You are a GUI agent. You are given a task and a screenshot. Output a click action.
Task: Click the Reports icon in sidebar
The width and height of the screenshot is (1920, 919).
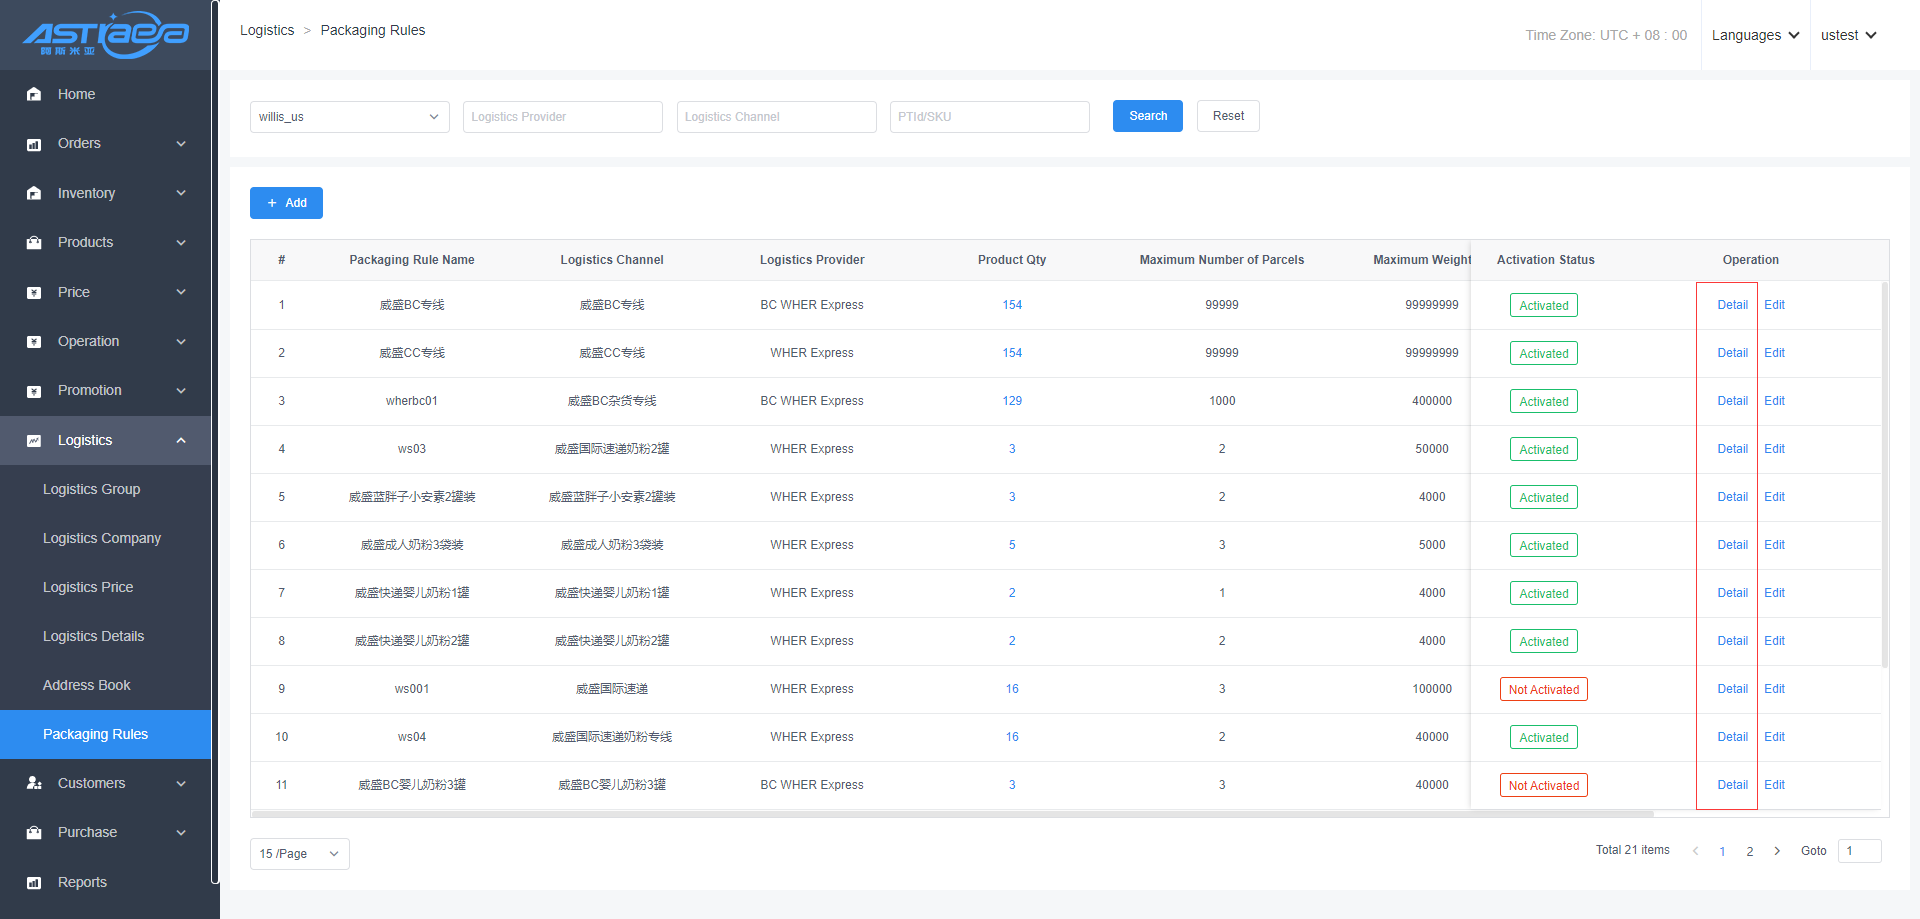tap(34, 882)
